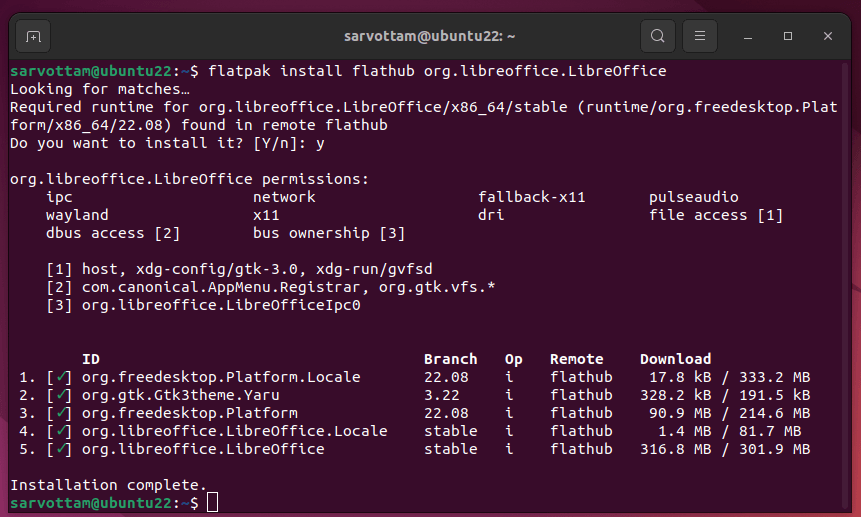
Task: Click branch '3.22' in the table
Action: [x=441, y=395]
